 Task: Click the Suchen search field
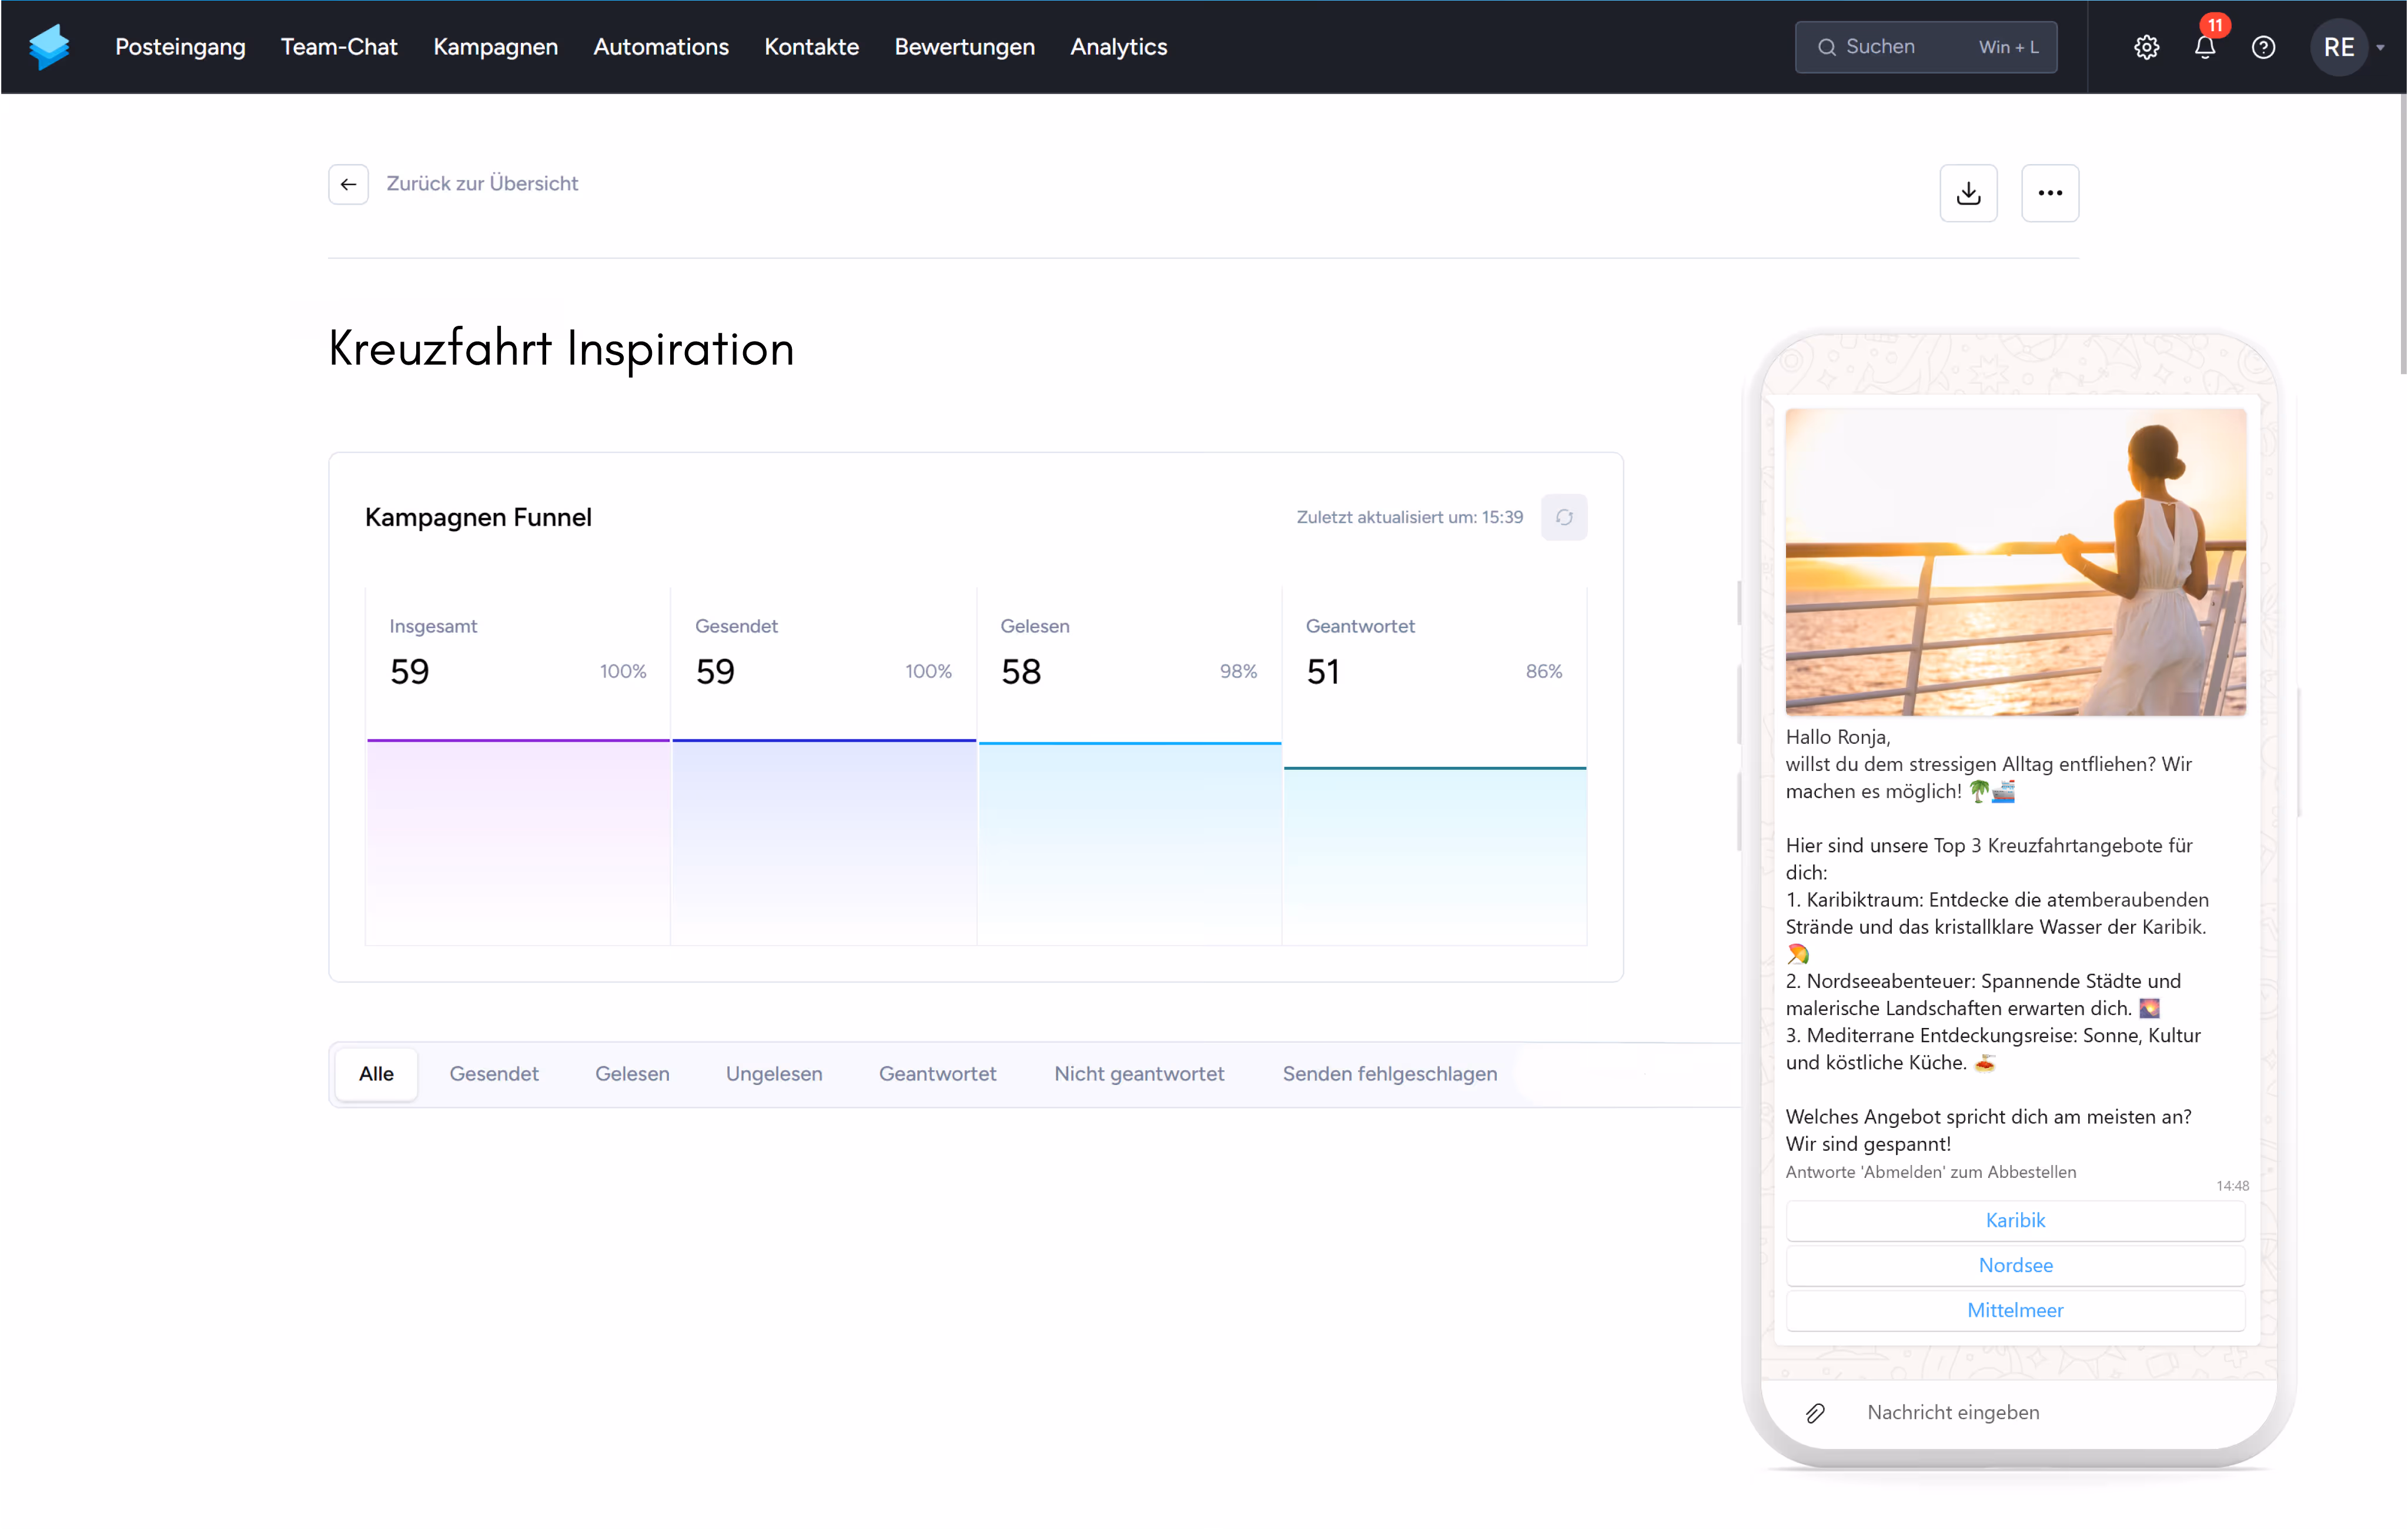[x=1925, y=47]
